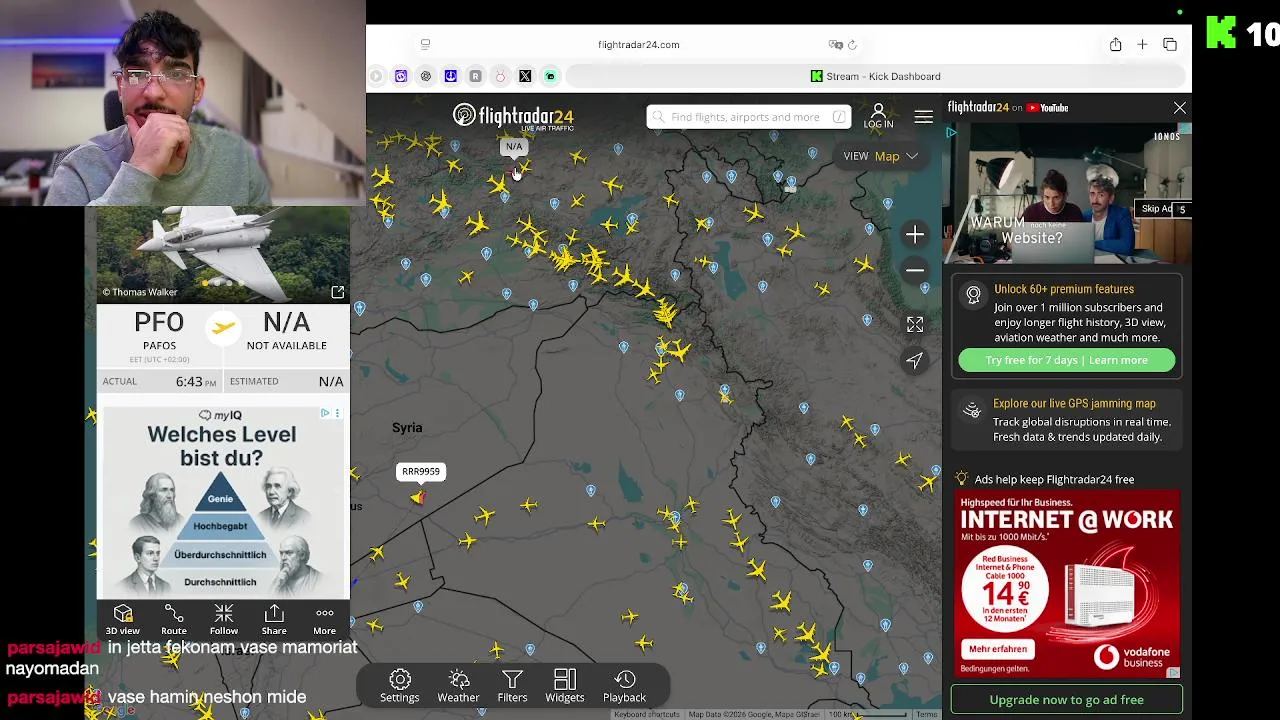
Task: Open Unlock 60+ premium features link
Action: 1064,289
